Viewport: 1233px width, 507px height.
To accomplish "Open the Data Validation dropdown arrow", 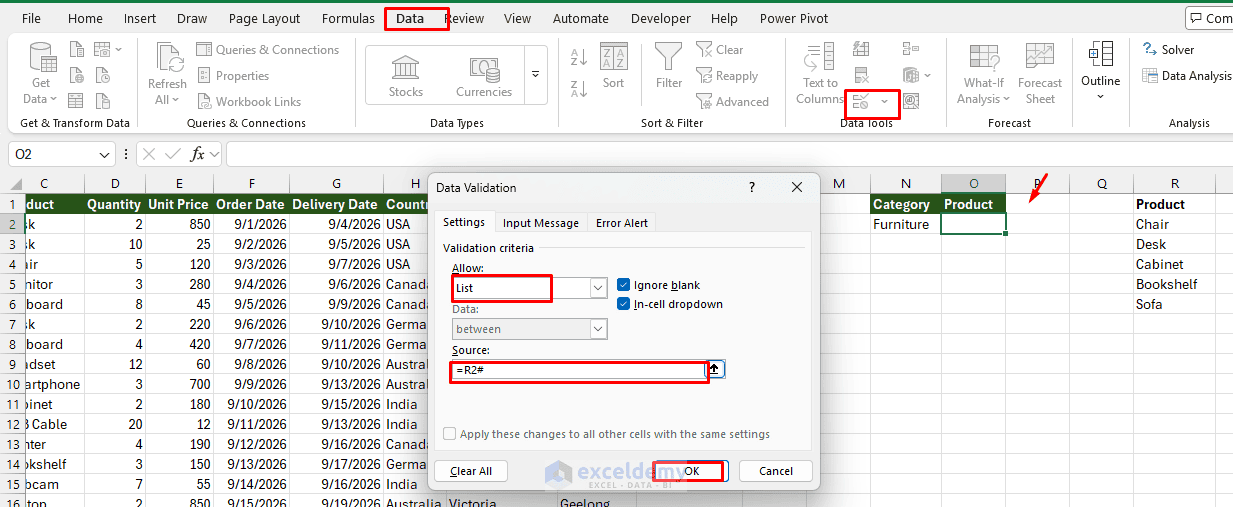I will point(884,101).
